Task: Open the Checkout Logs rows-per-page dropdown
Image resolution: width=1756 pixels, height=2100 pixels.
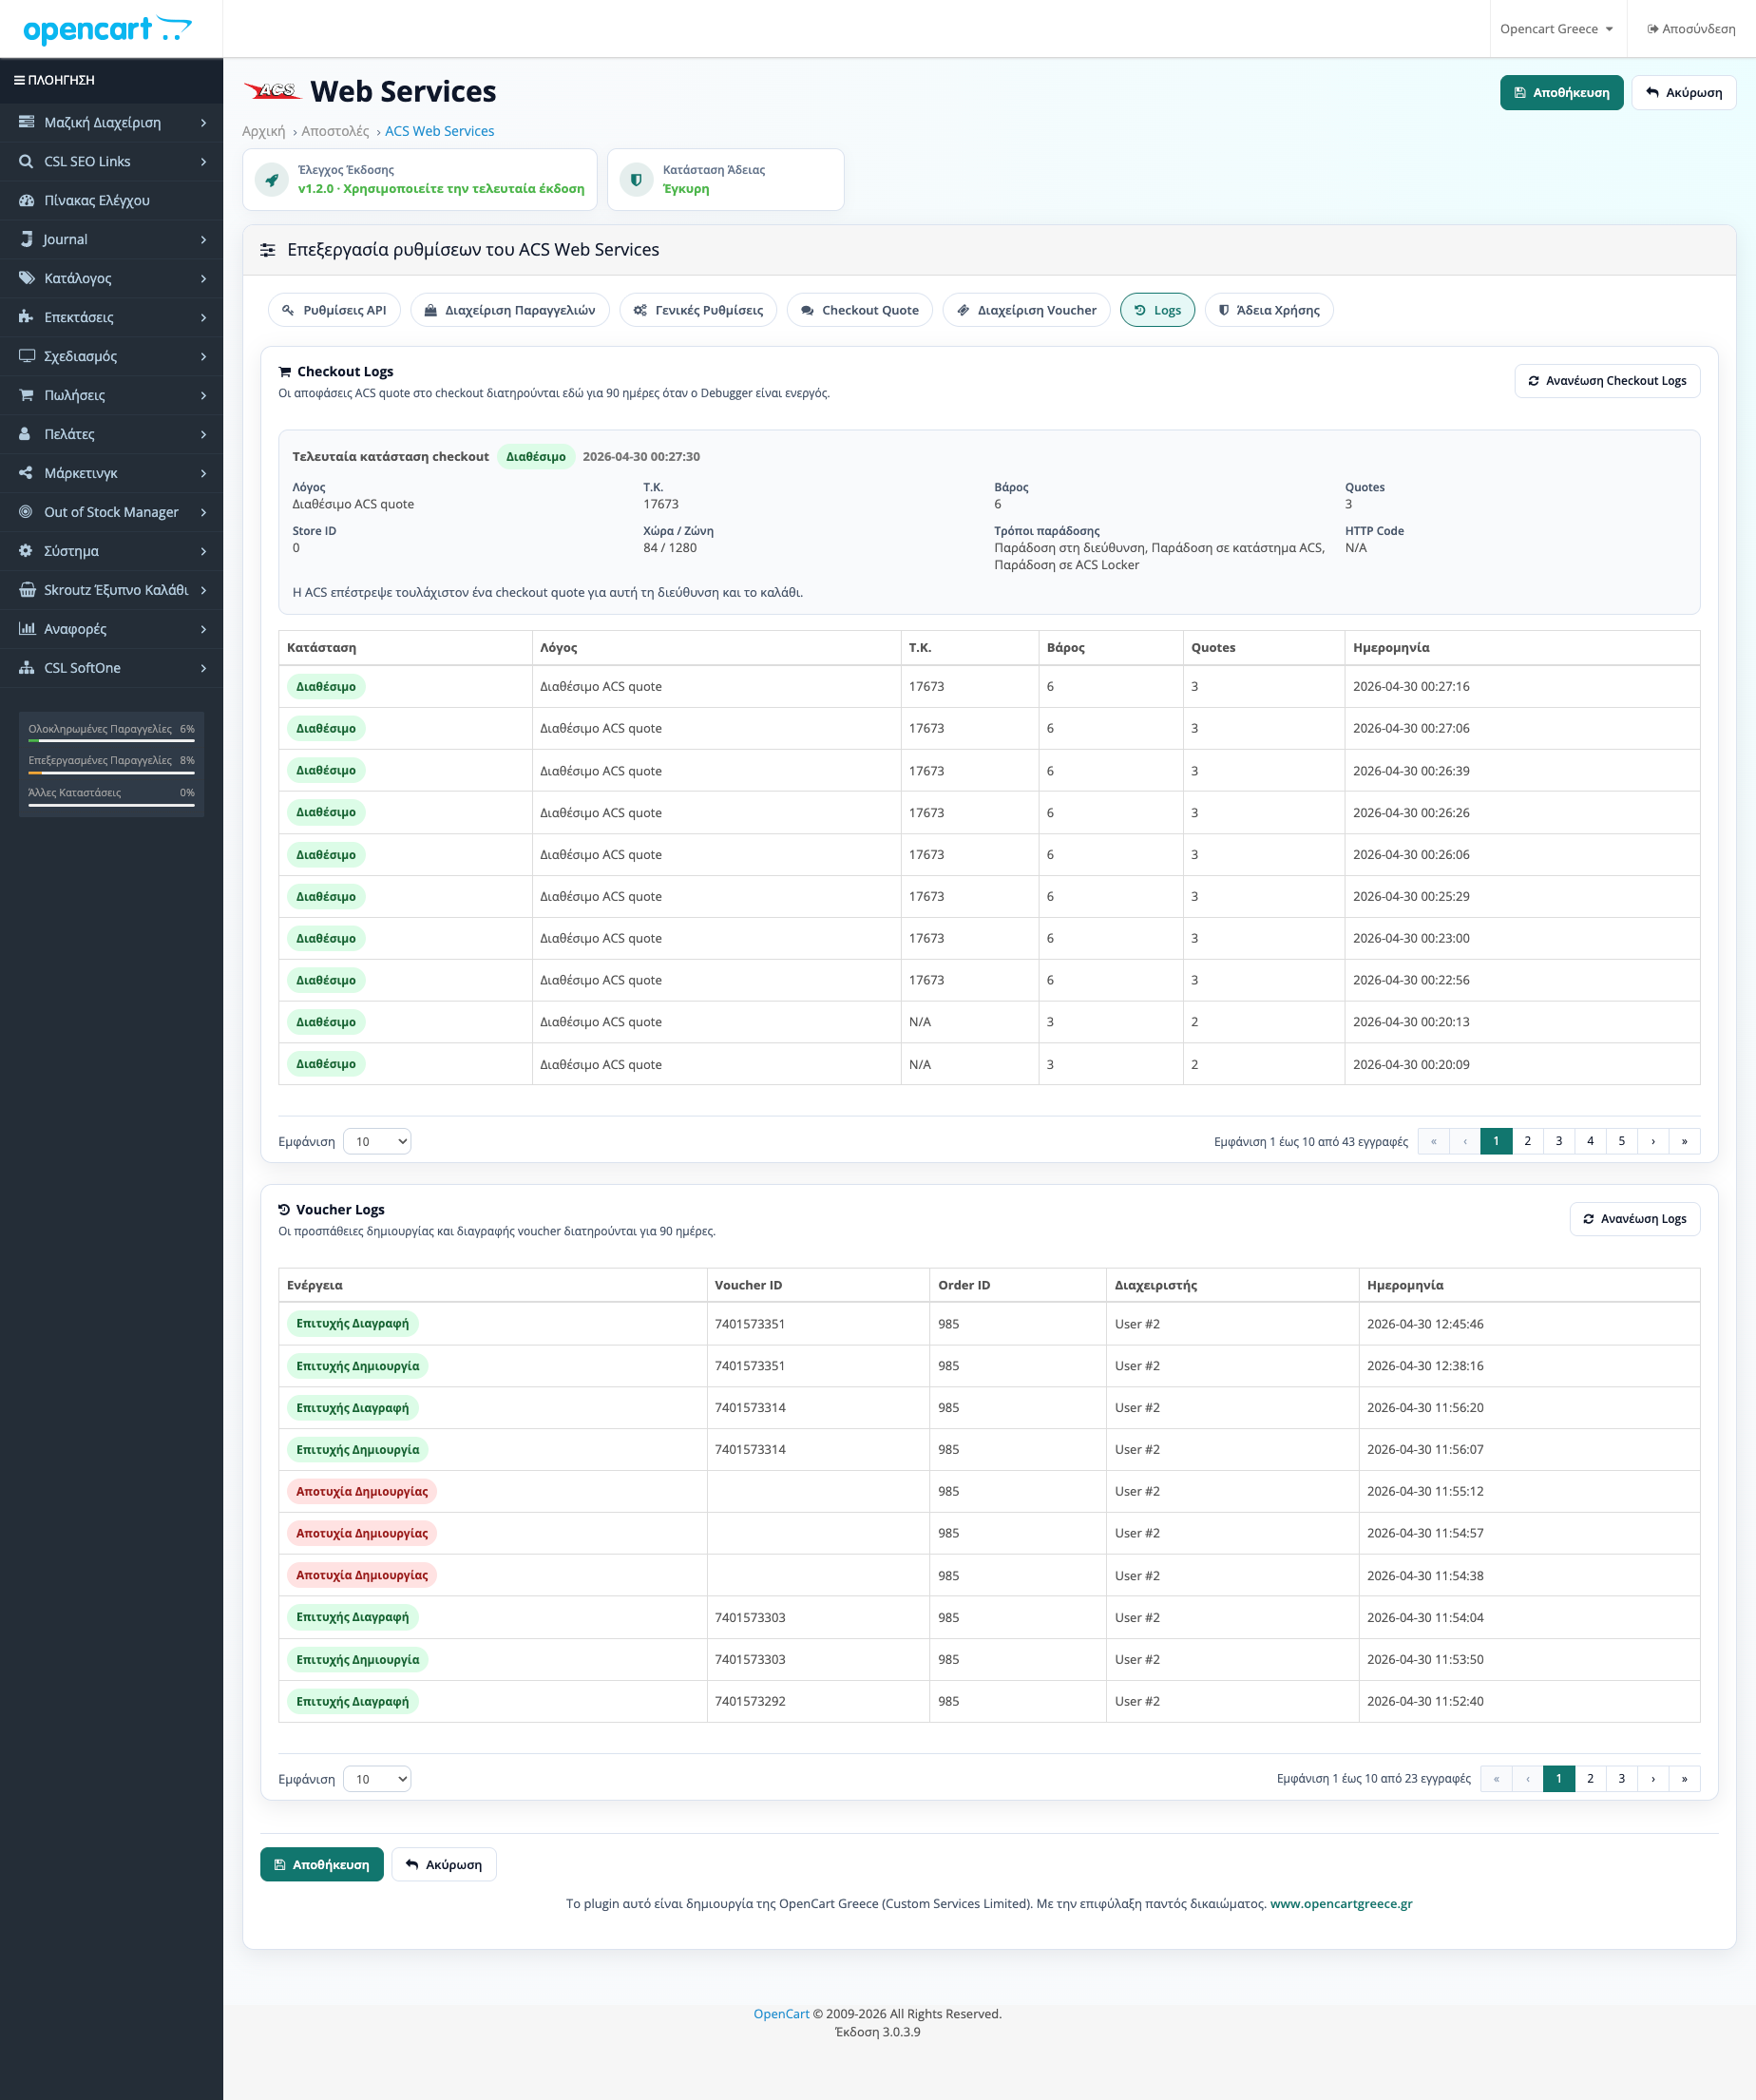Action: point(377,1141)
